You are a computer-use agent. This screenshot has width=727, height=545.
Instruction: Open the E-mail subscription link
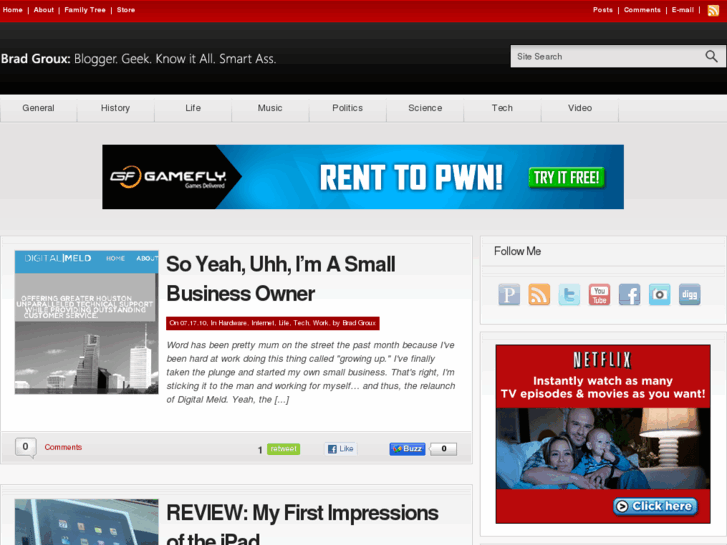682,10
